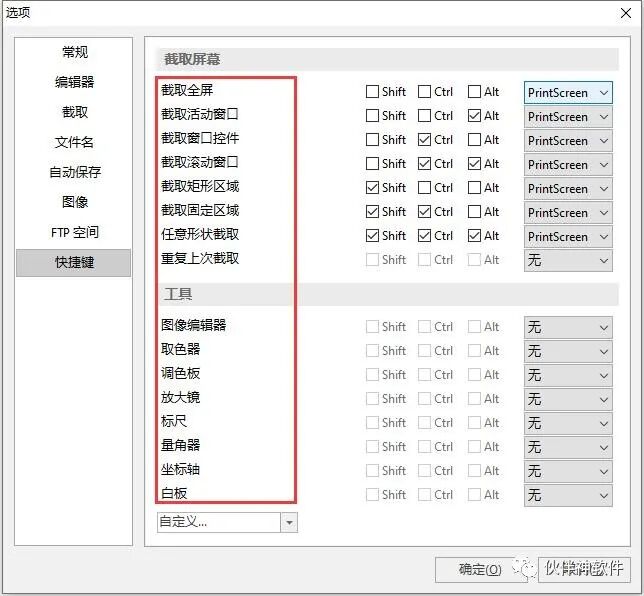Image resolution: width=644 pixels, height=596 pixels.
Task: Close the 选项 dialog window
Action: (626, 13)
